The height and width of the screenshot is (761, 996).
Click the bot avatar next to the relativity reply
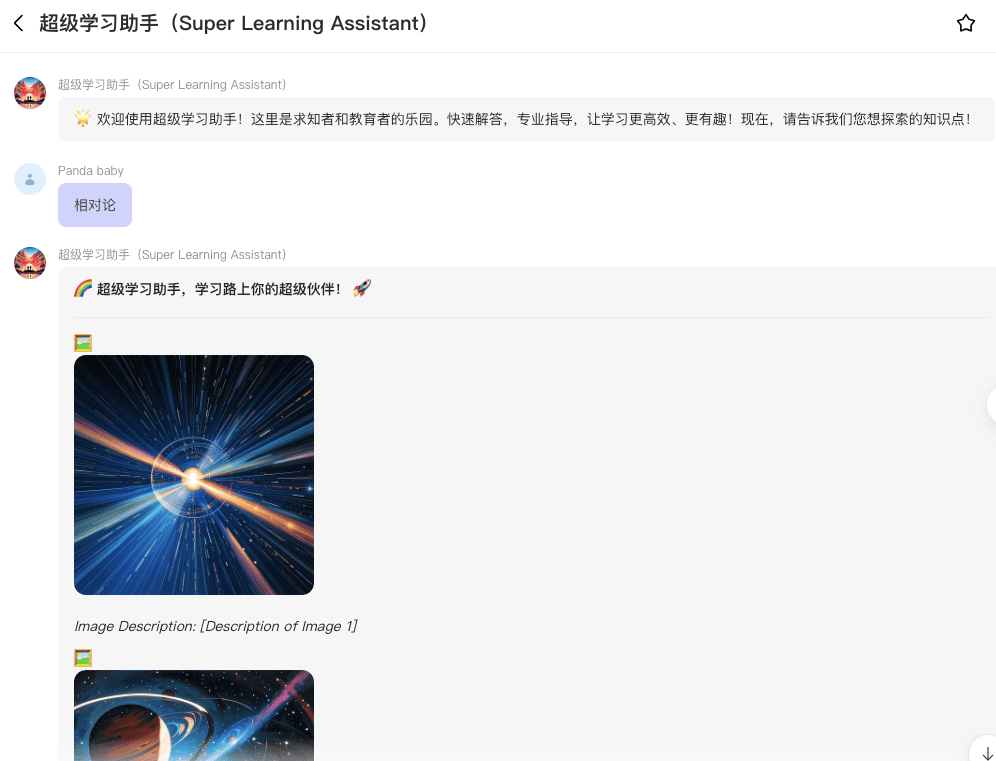pos(30,263)
